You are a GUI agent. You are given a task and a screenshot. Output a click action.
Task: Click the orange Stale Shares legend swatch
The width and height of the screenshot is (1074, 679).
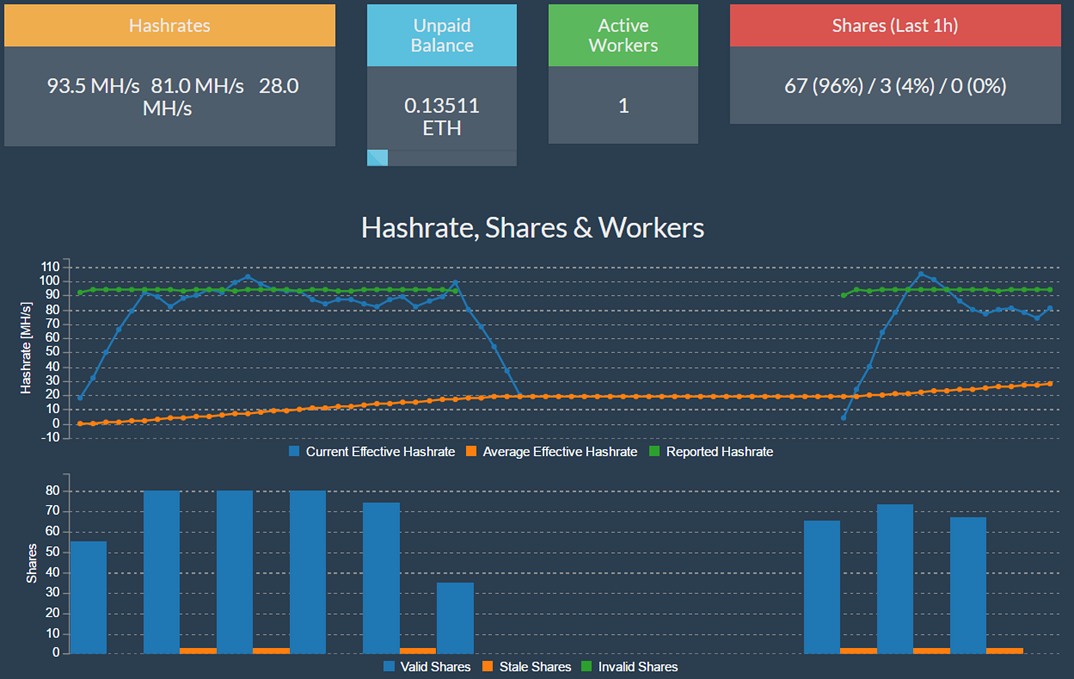(488, 667)
